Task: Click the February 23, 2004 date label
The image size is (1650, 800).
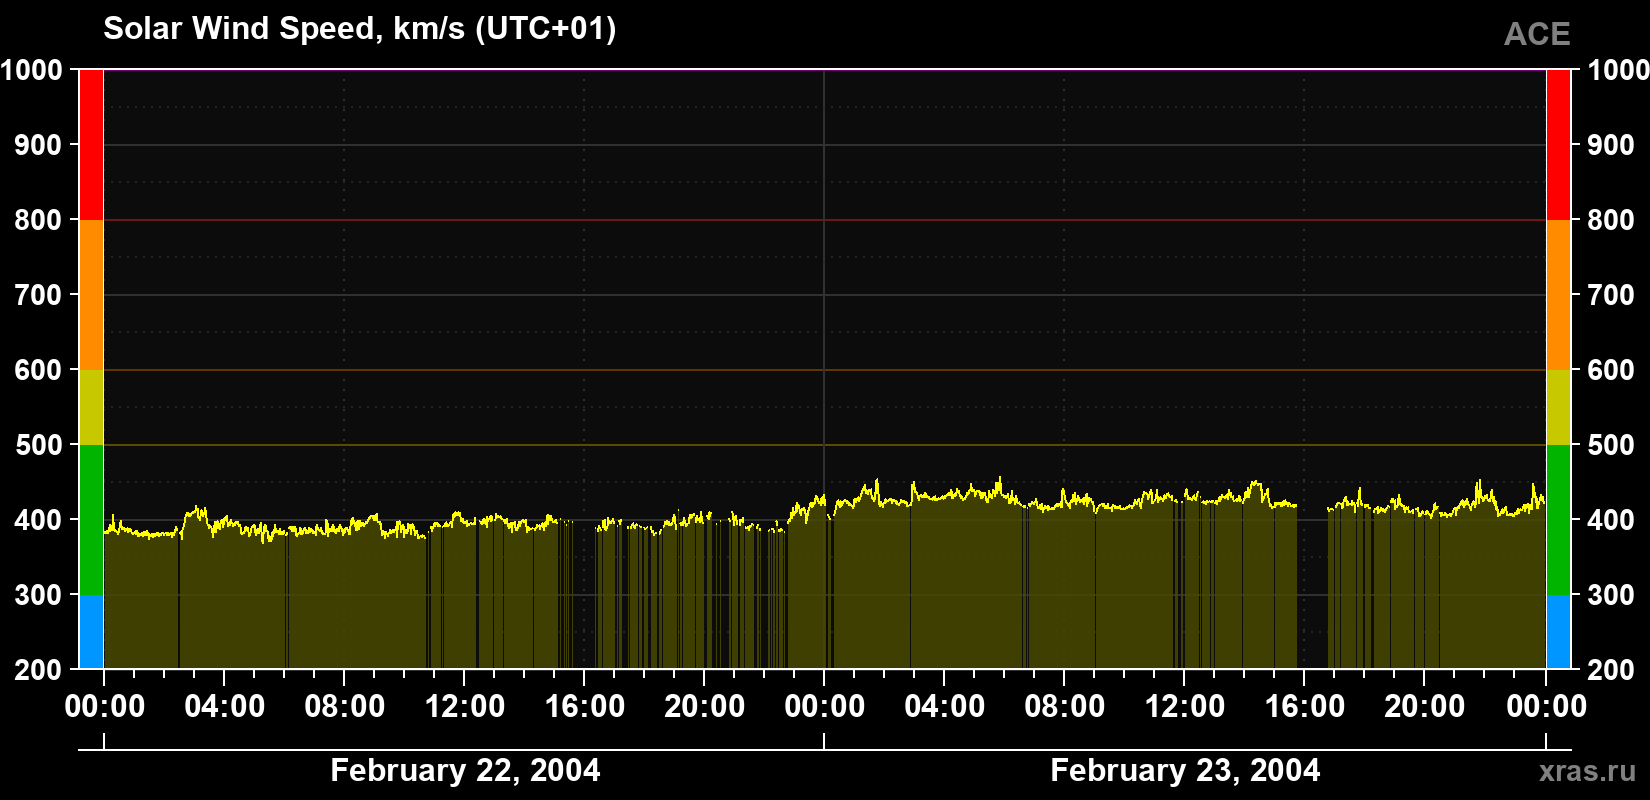Action: pos(1185,770)
